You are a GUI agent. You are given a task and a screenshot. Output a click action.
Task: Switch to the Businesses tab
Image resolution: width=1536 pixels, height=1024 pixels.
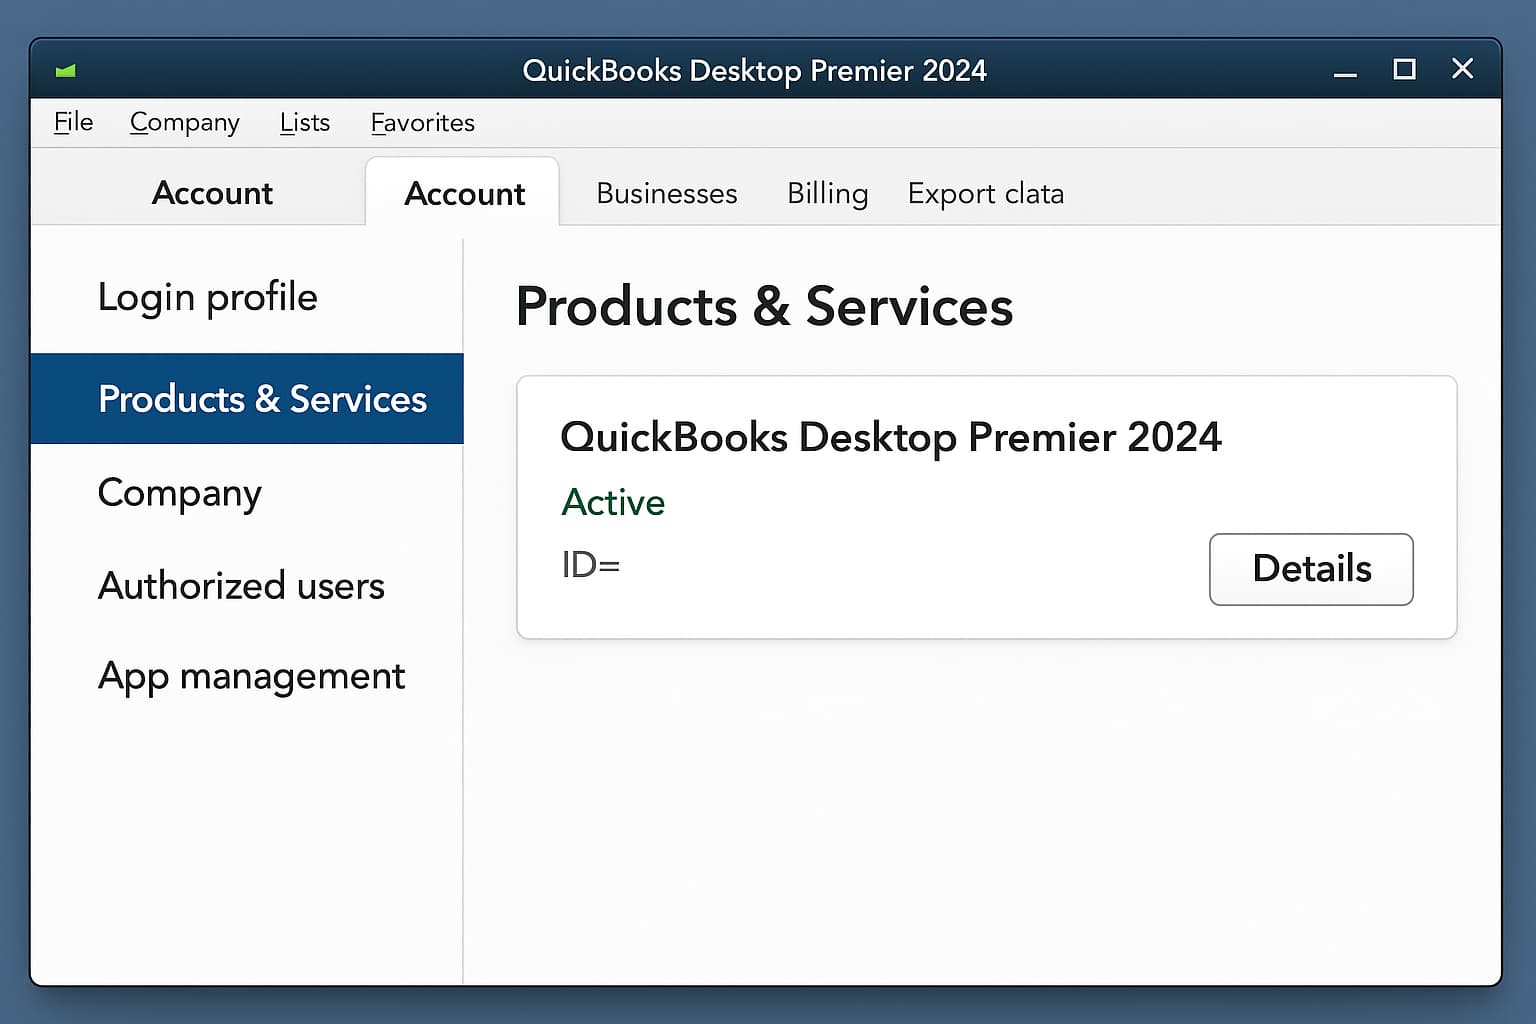coord(667,193)
